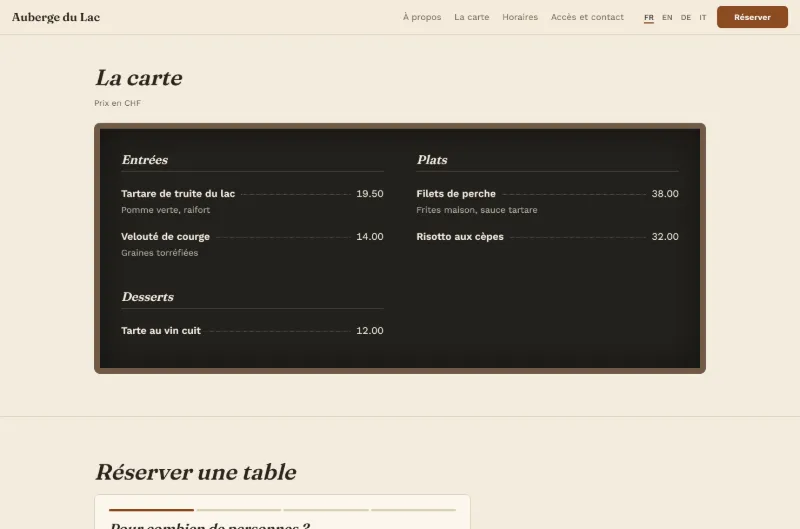Click the Entrées section heading
800x529 pixels.
click(144, 160)
